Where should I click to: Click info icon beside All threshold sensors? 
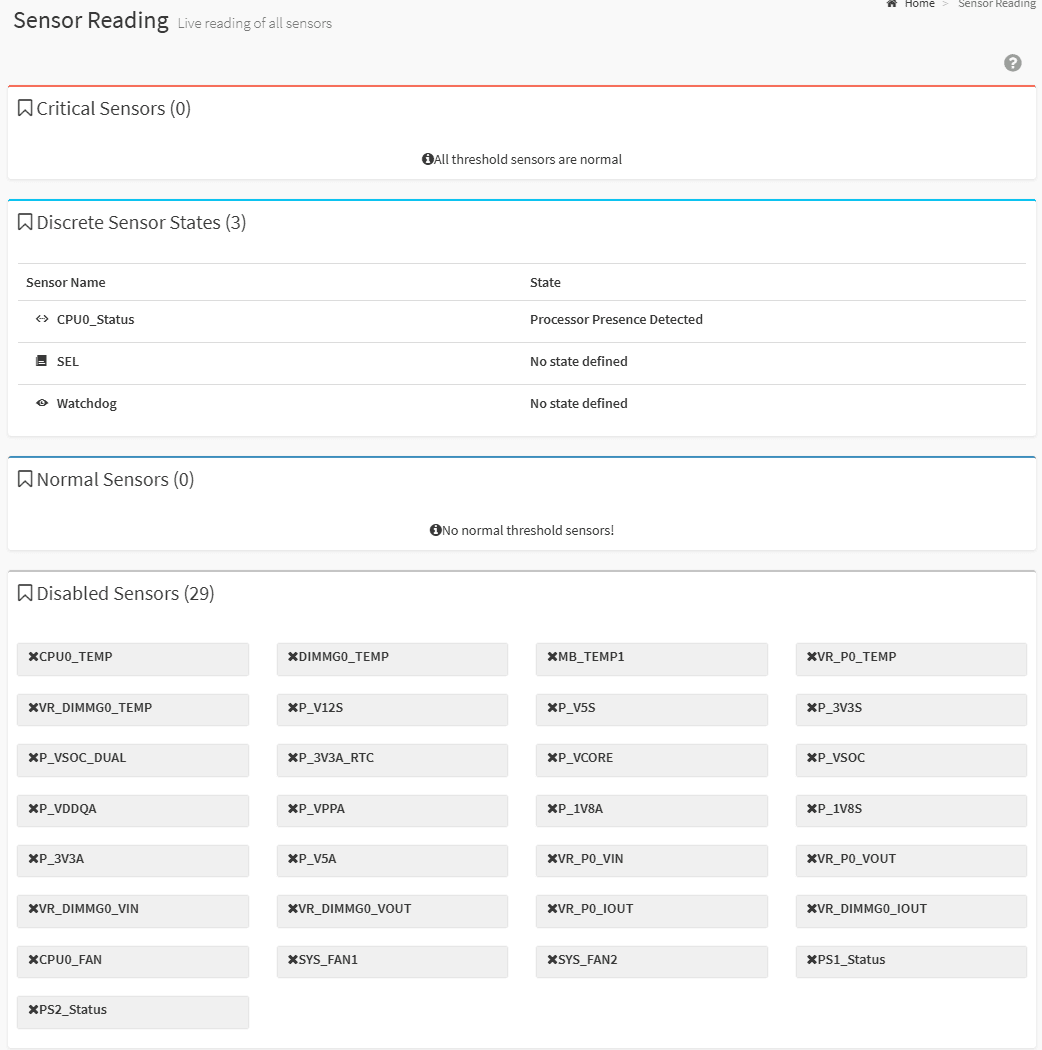427,159
